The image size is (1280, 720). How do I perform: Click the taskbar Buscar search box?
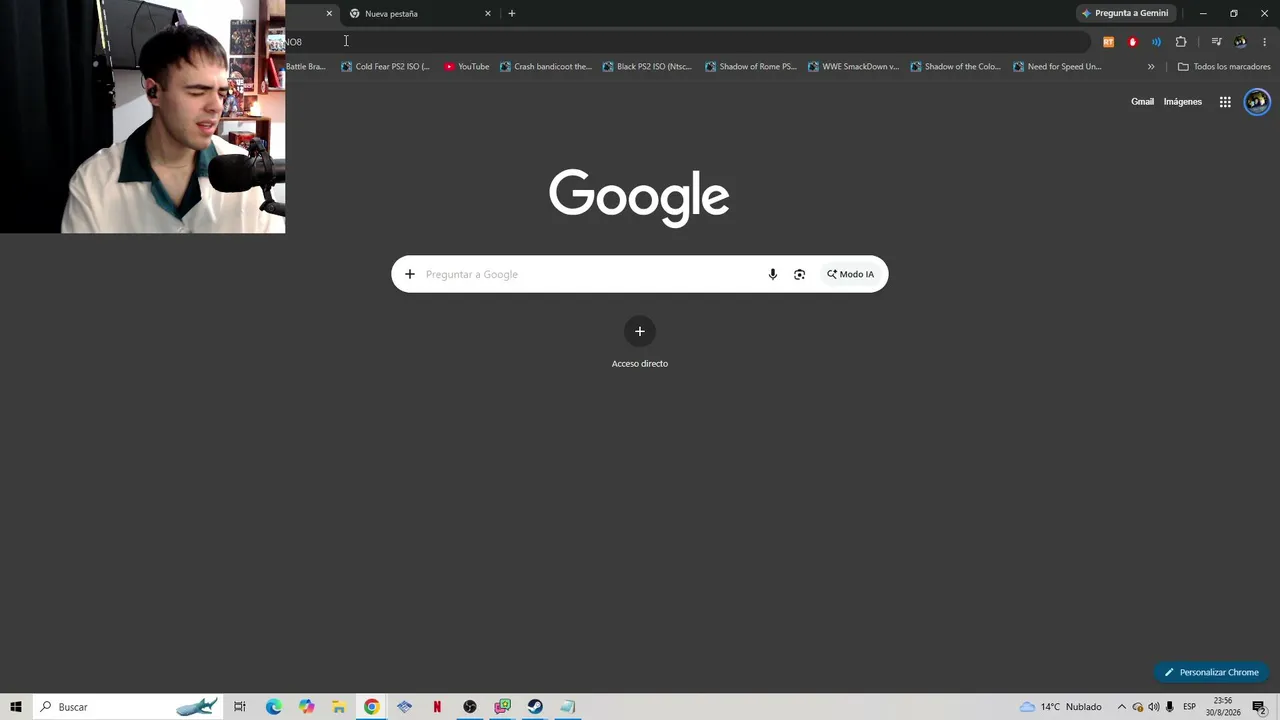128,707
